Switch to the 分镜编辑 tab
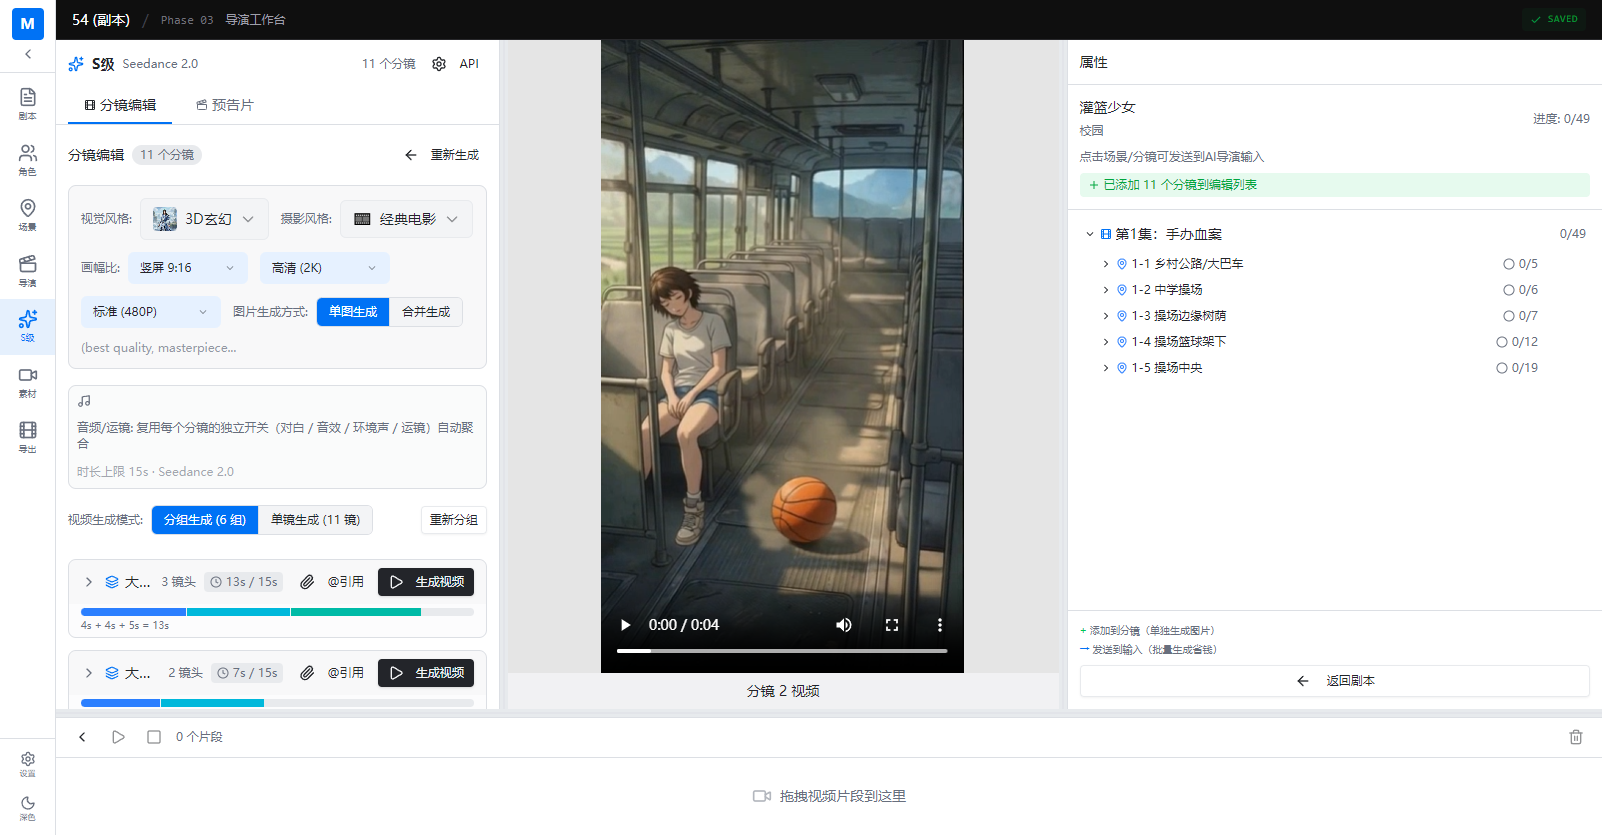Image resolution: width=1602 pixels, height=835 pixels. 120,105
